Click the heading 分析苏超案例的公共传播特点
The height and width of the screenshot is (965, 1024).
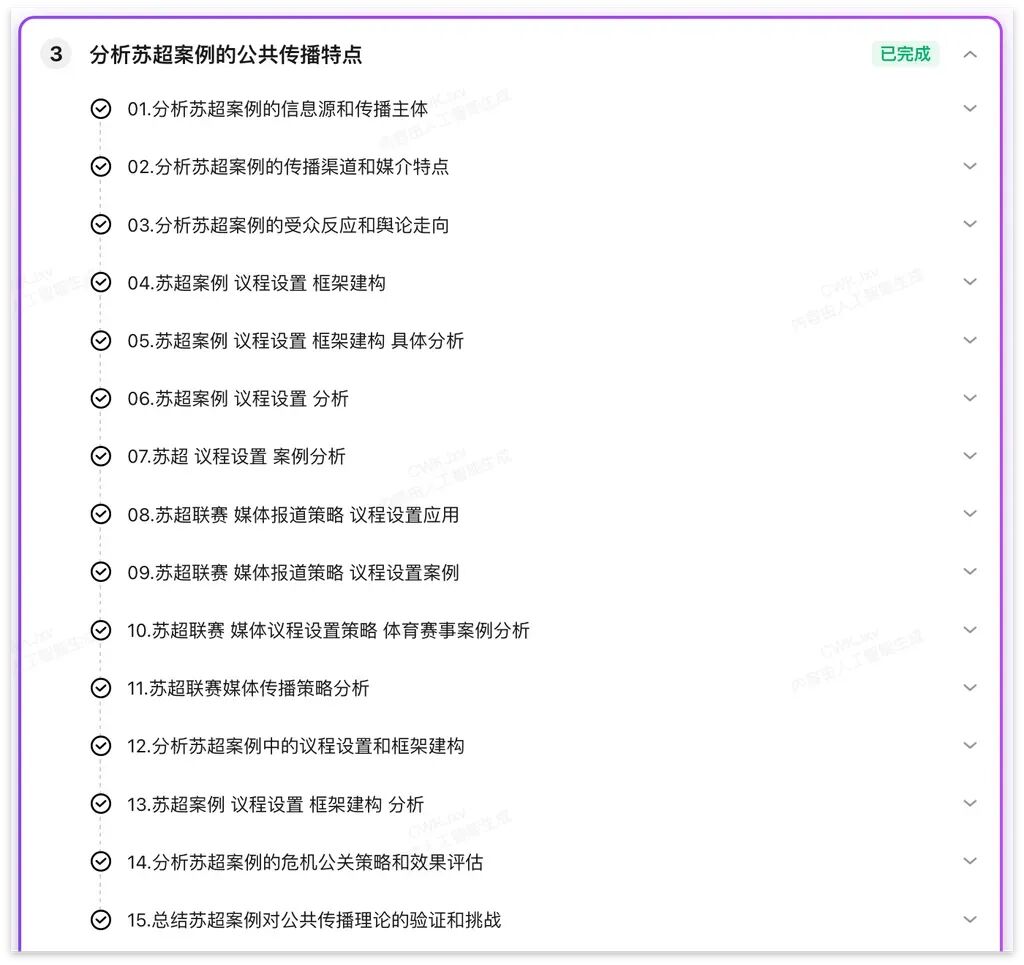(226, 54)
